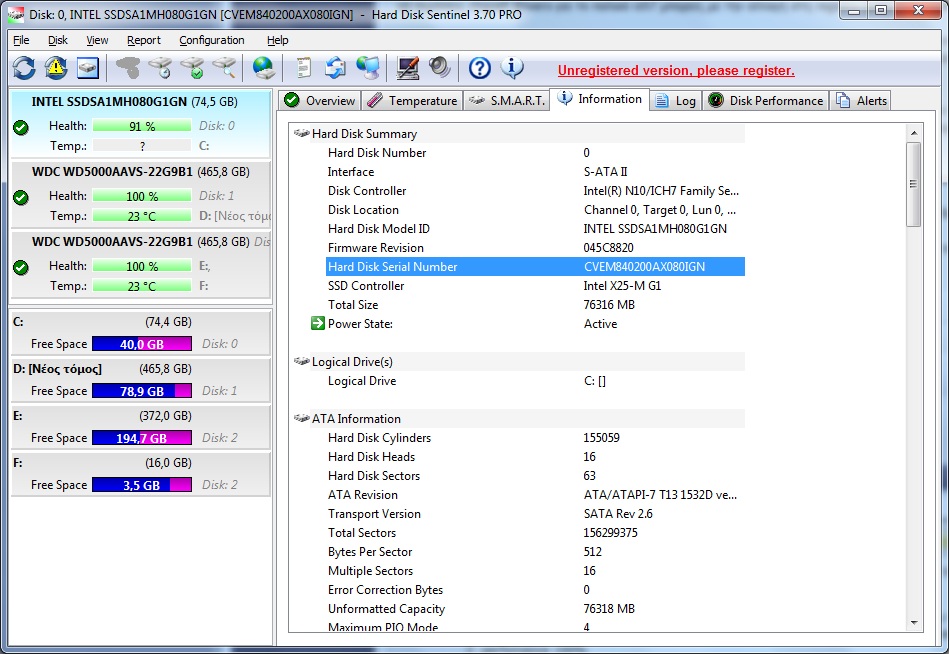Click the 40,0 GB free space bar for C:
This screenshot has width=949, height=654.
[142, 344]
